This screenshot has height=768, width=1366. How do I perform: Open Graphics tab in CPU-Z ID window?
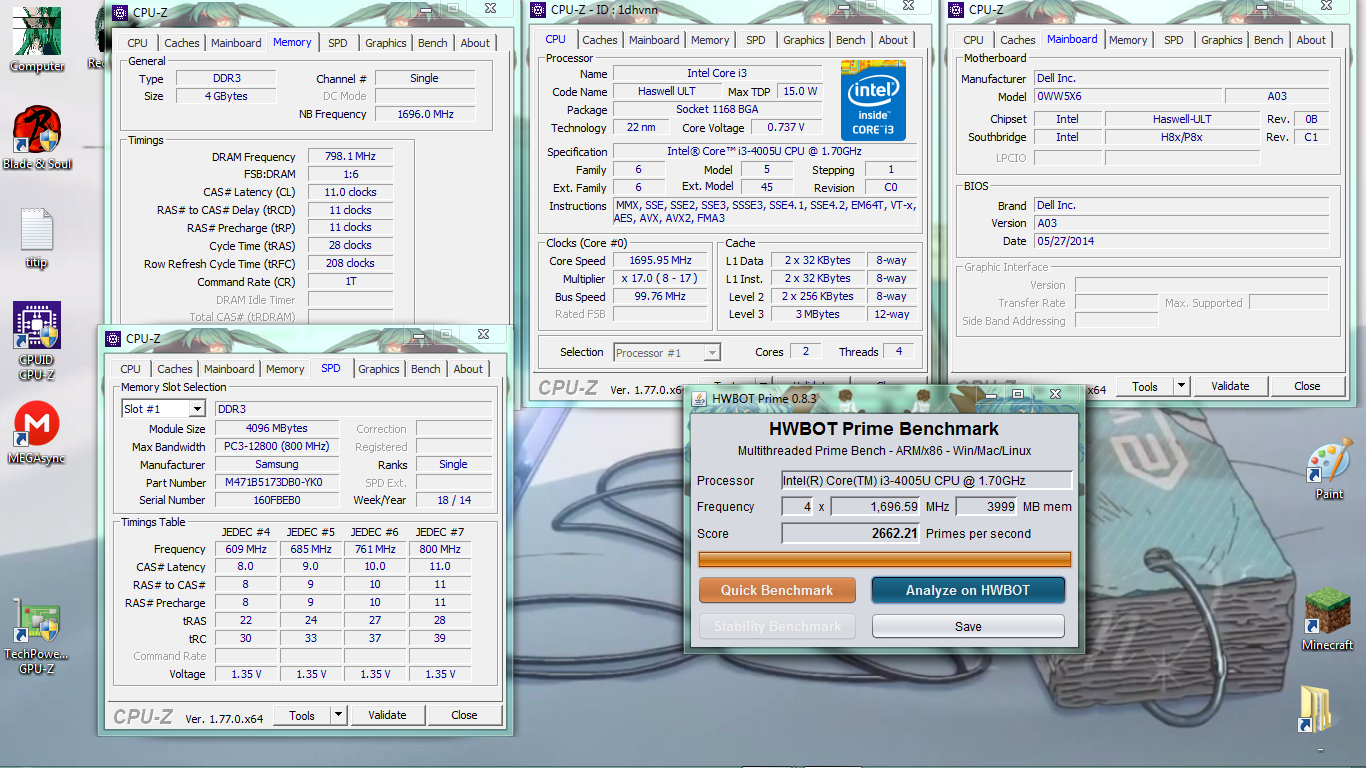804,40
